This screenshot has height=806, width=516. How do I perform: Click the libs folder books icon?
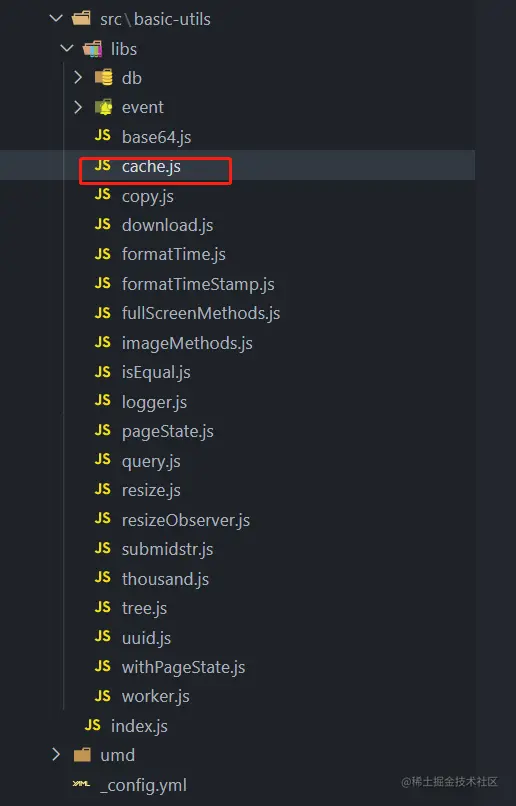pyautogui.click(x=93, y=49)
